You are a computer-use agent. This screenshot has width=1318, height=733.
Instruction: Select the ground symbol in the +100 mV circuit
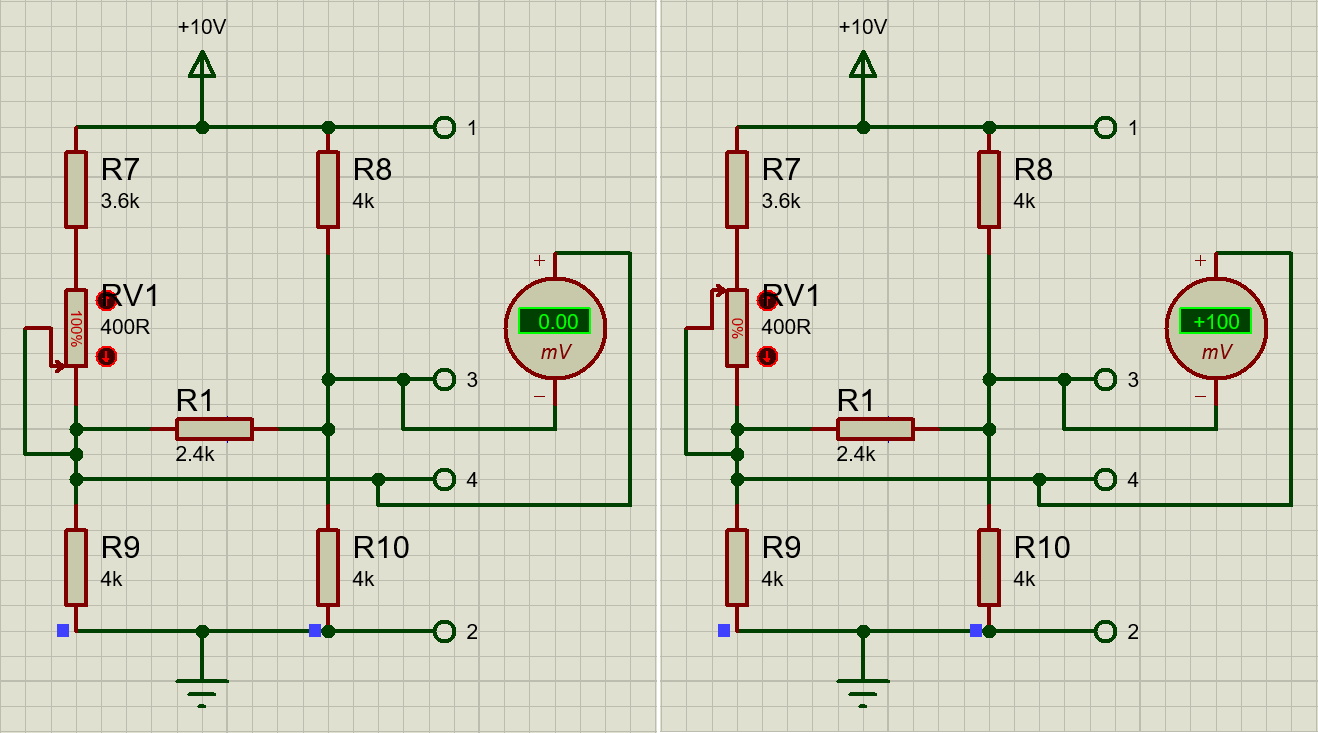[863, 686]
